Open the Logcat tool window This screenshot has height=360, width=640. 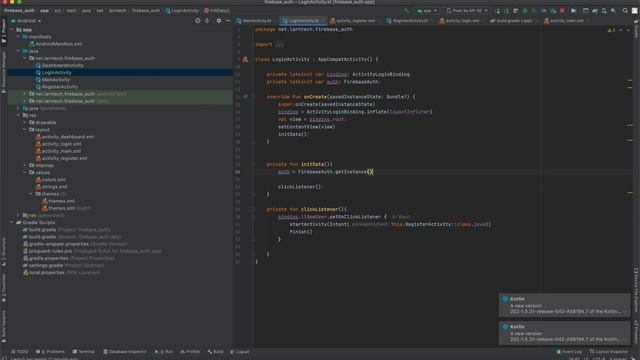click(x=240, y=351)
